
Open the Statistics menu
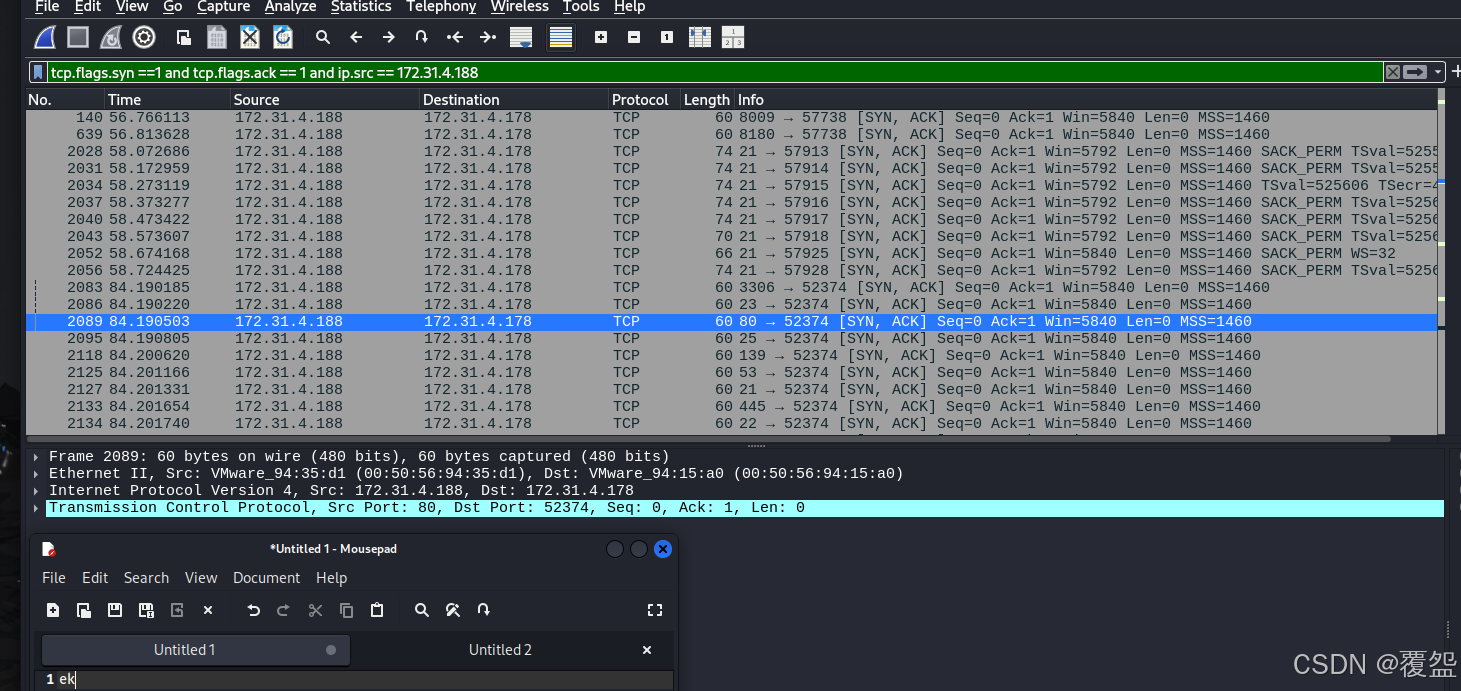click(361, 7)
